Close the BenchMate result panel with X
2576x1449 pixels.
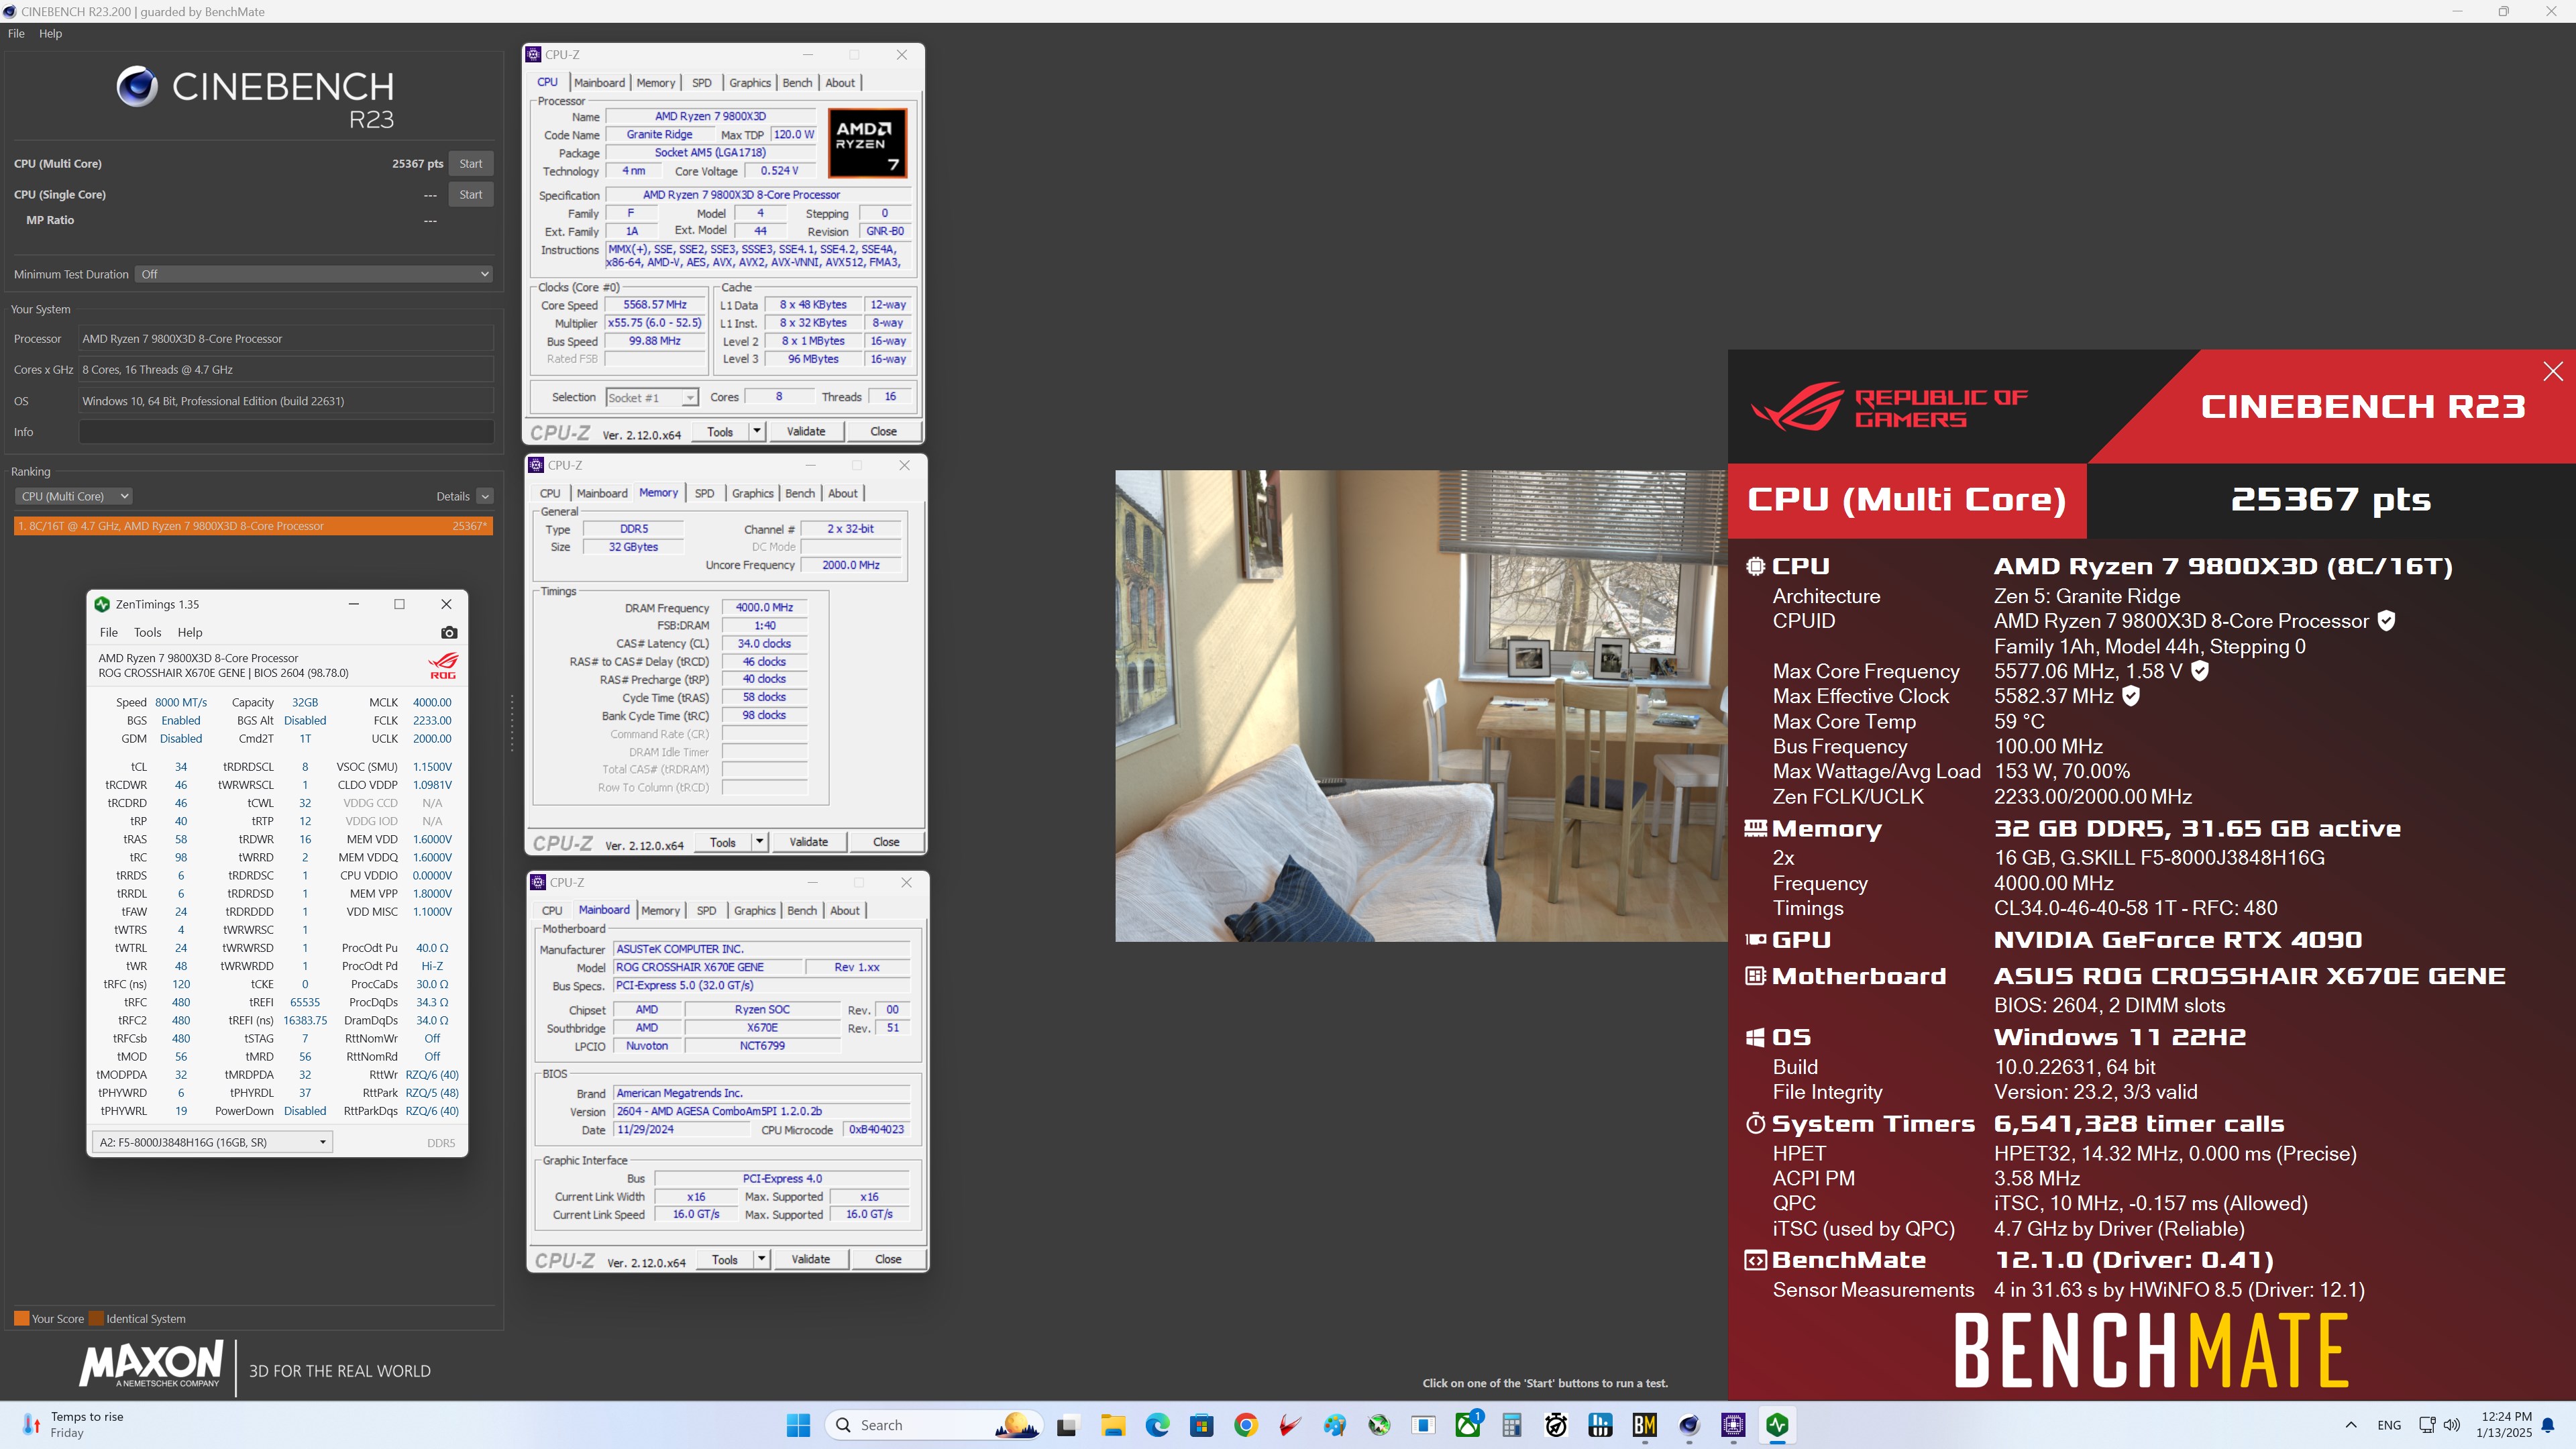(x=2553, y=371)
